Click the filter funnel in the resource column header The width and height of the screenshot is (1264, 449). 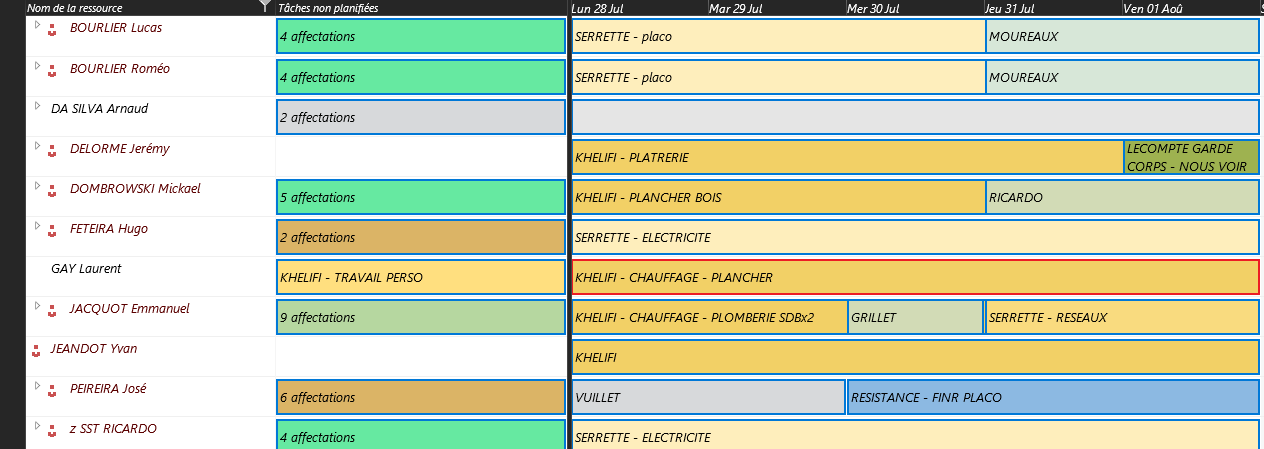pos(264,7)
